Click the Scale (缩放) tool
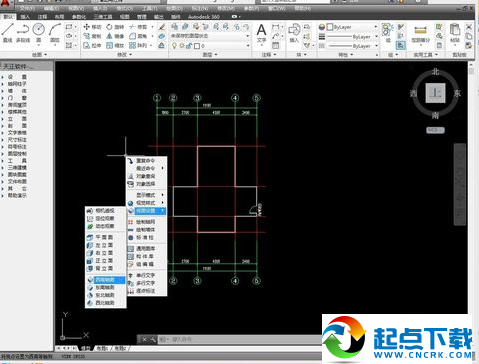Screen dimensions: 479x364 [x=115, y=45]
